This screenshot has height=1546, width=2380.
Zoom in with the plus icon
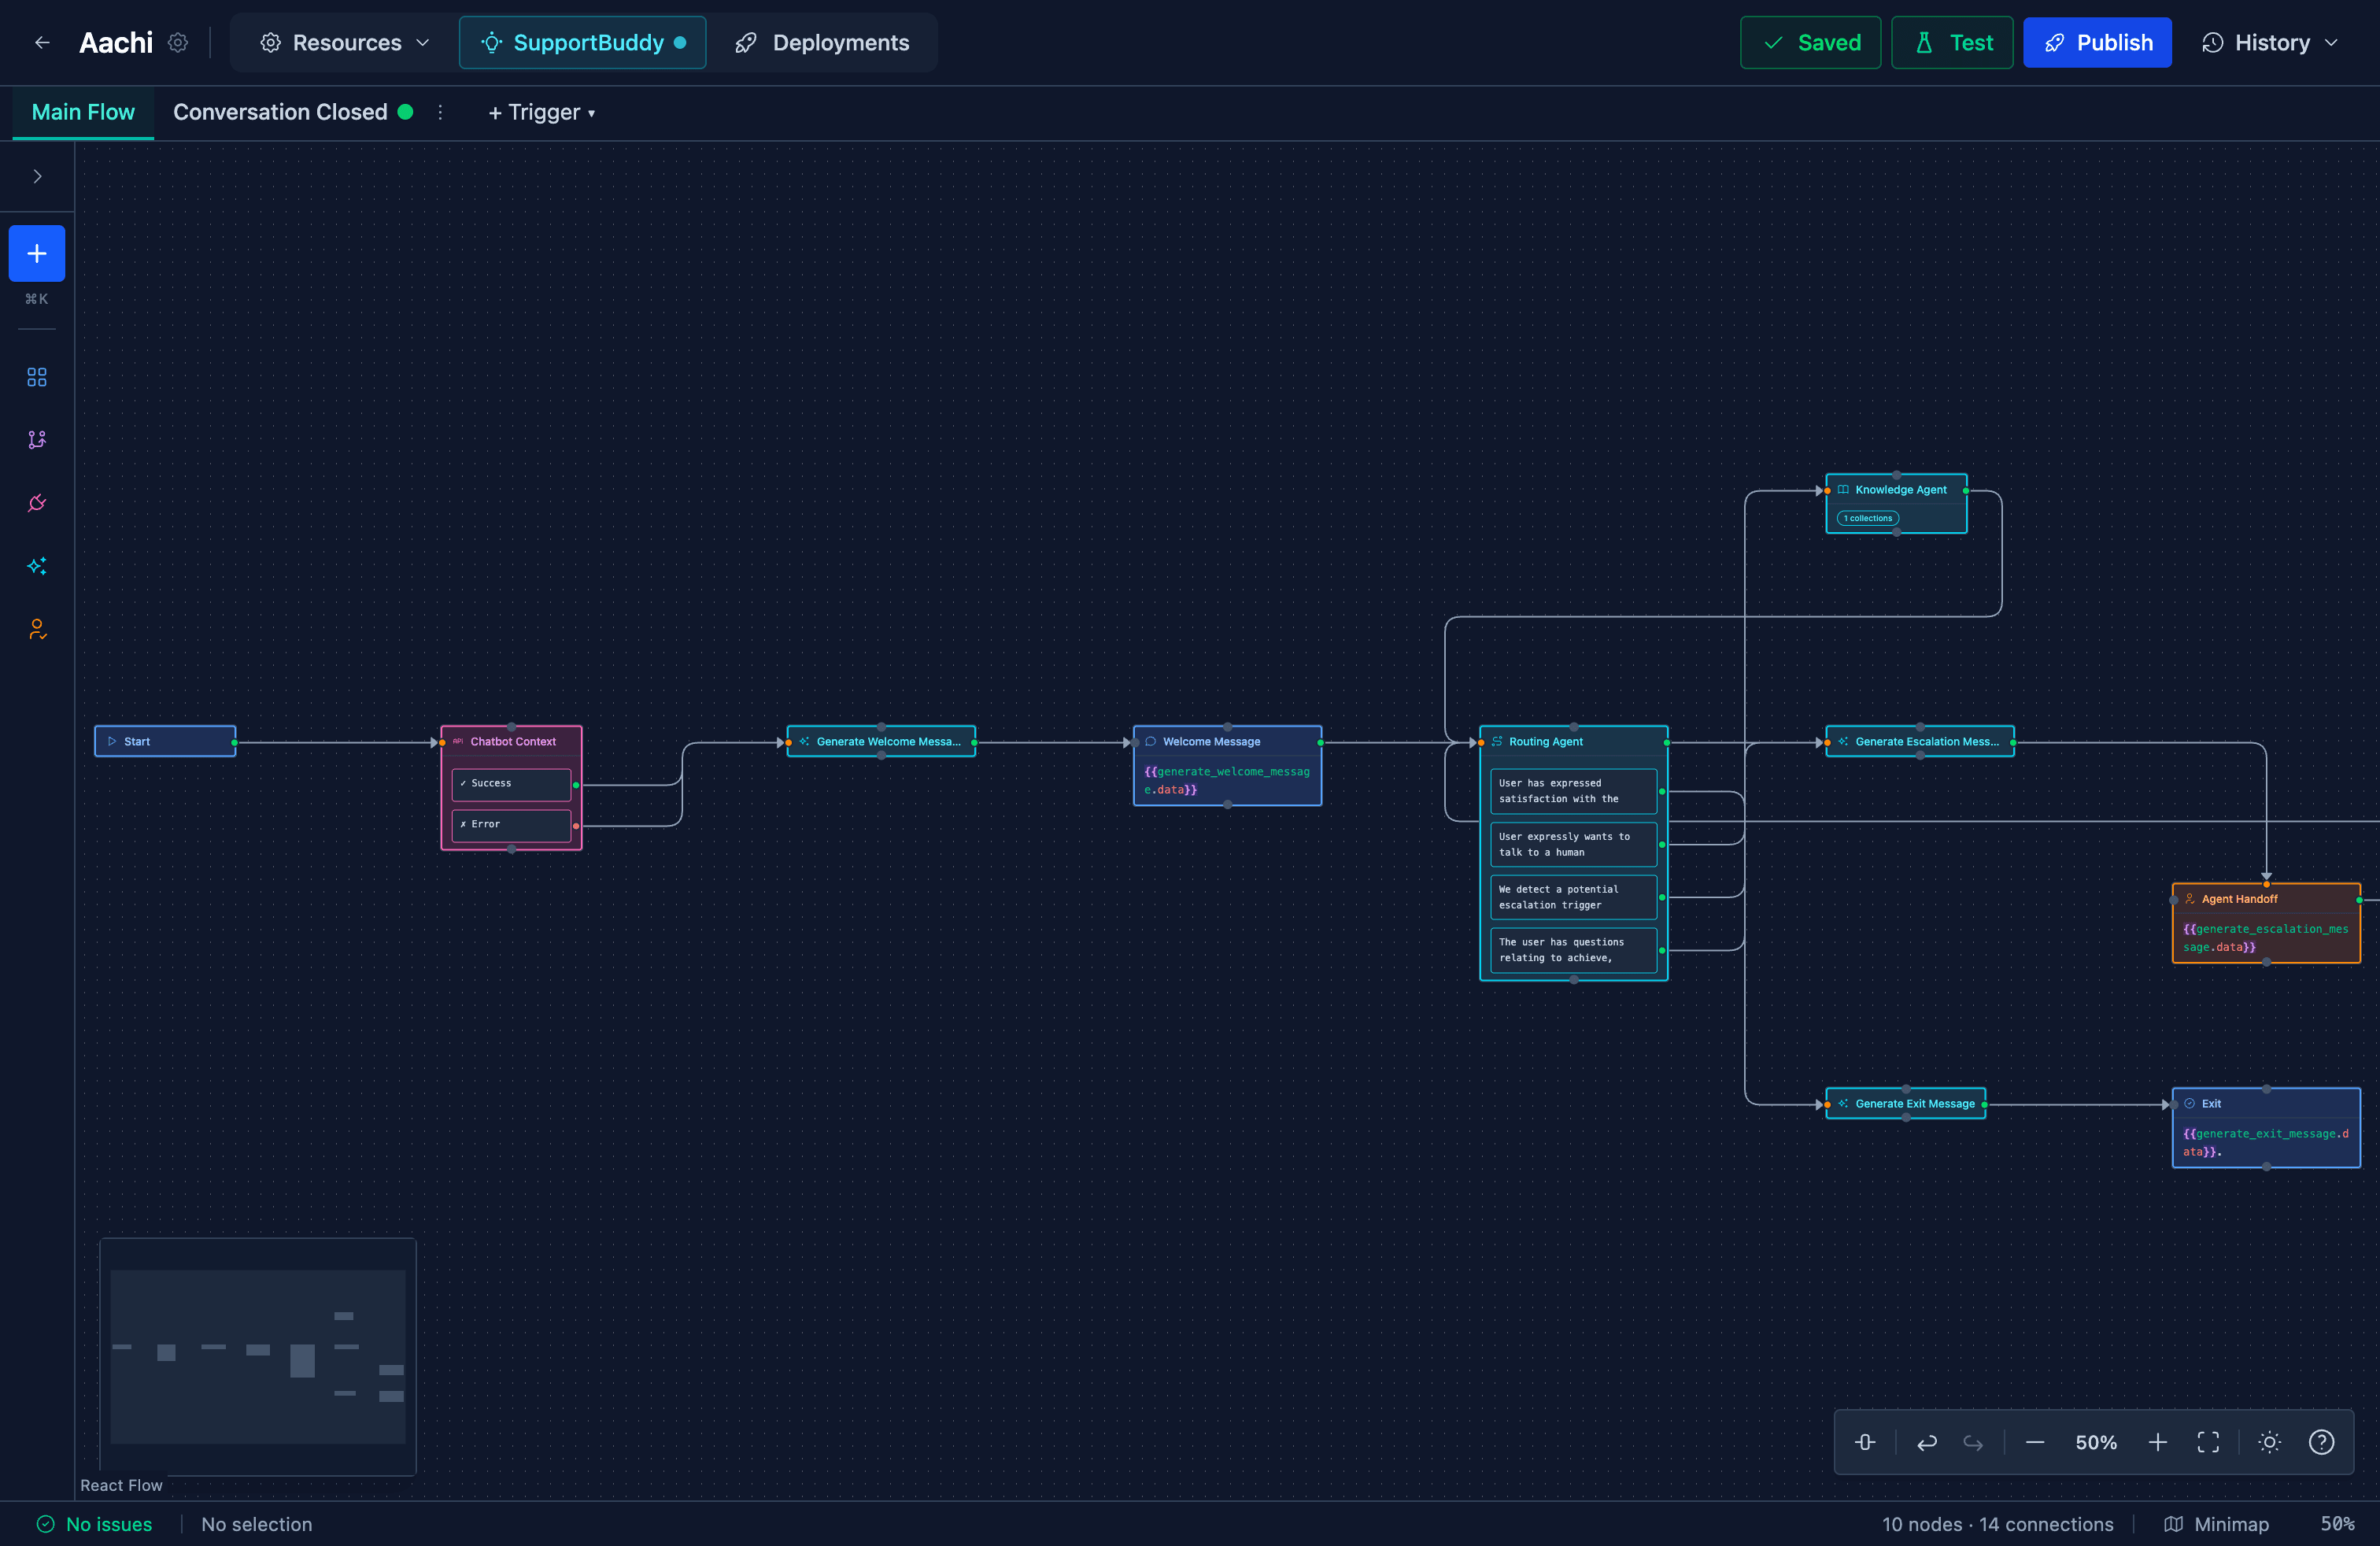point(2158,1442)
